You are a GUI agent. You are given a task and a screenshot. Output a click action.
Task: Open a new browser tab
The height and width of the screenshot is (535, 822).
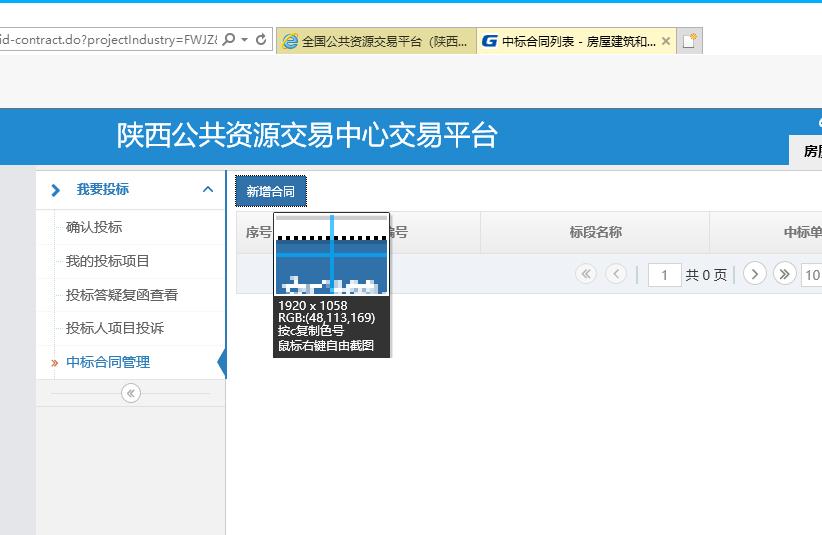tap(690, 41)
